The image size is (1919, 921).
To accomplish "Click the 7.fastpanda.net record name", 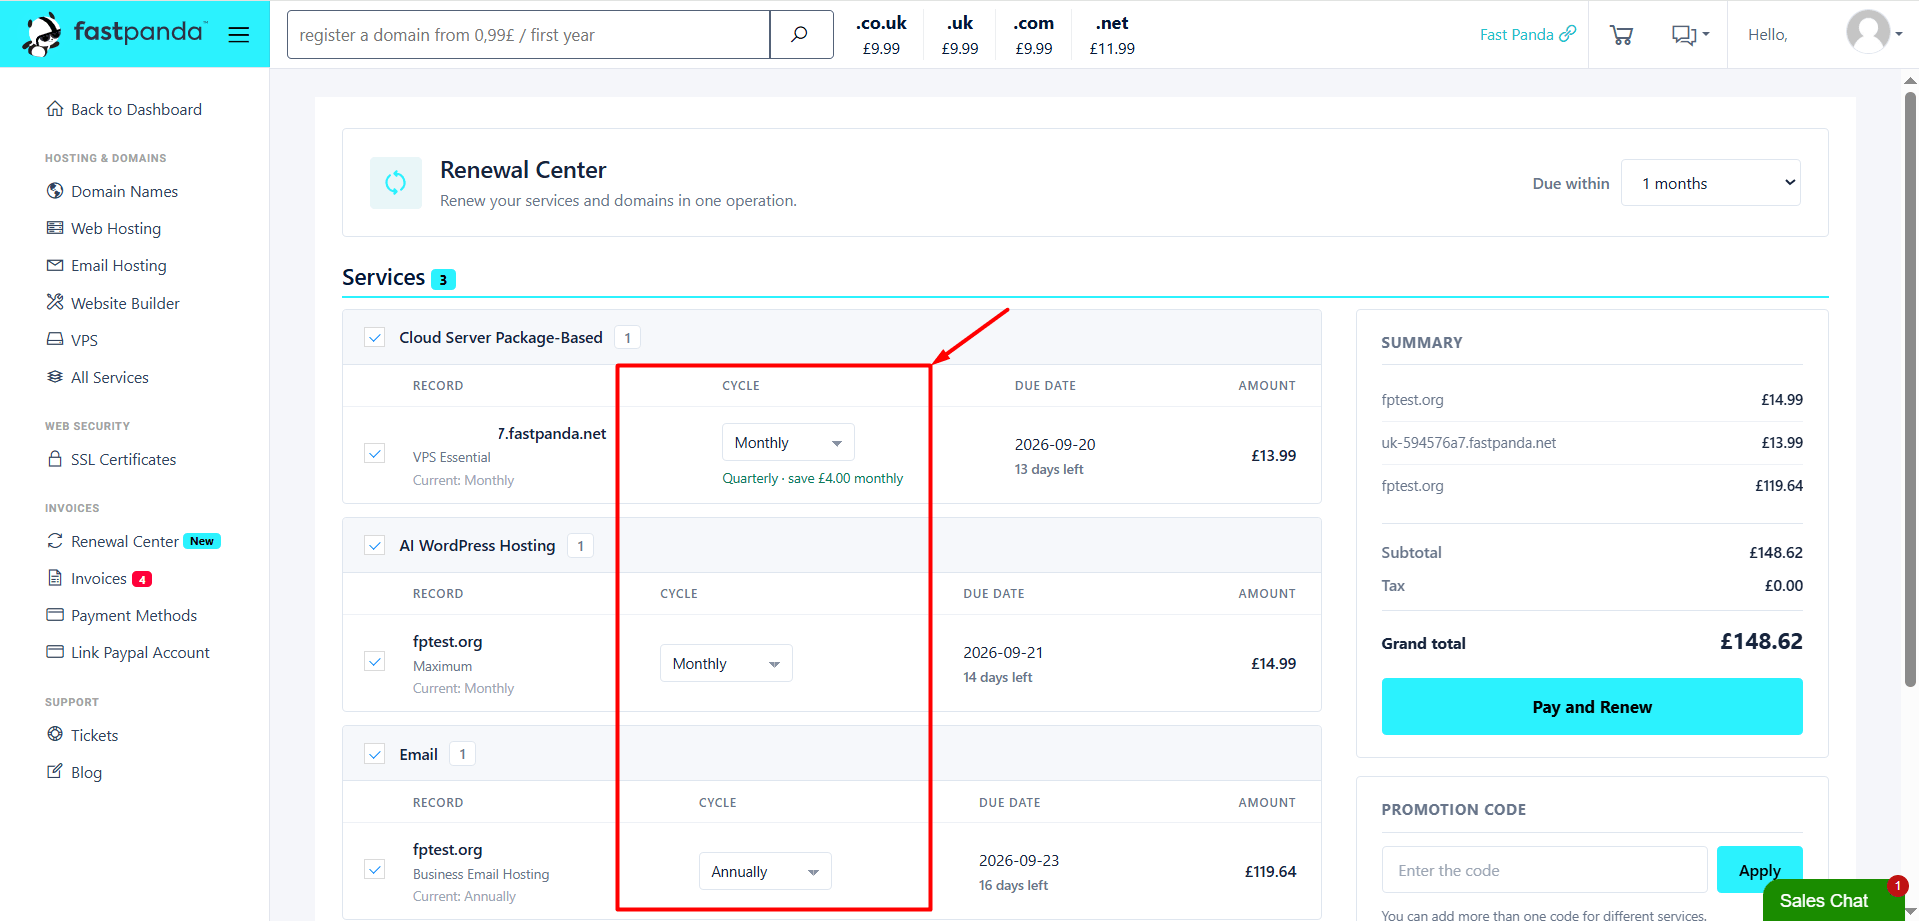I will point(552,433).
